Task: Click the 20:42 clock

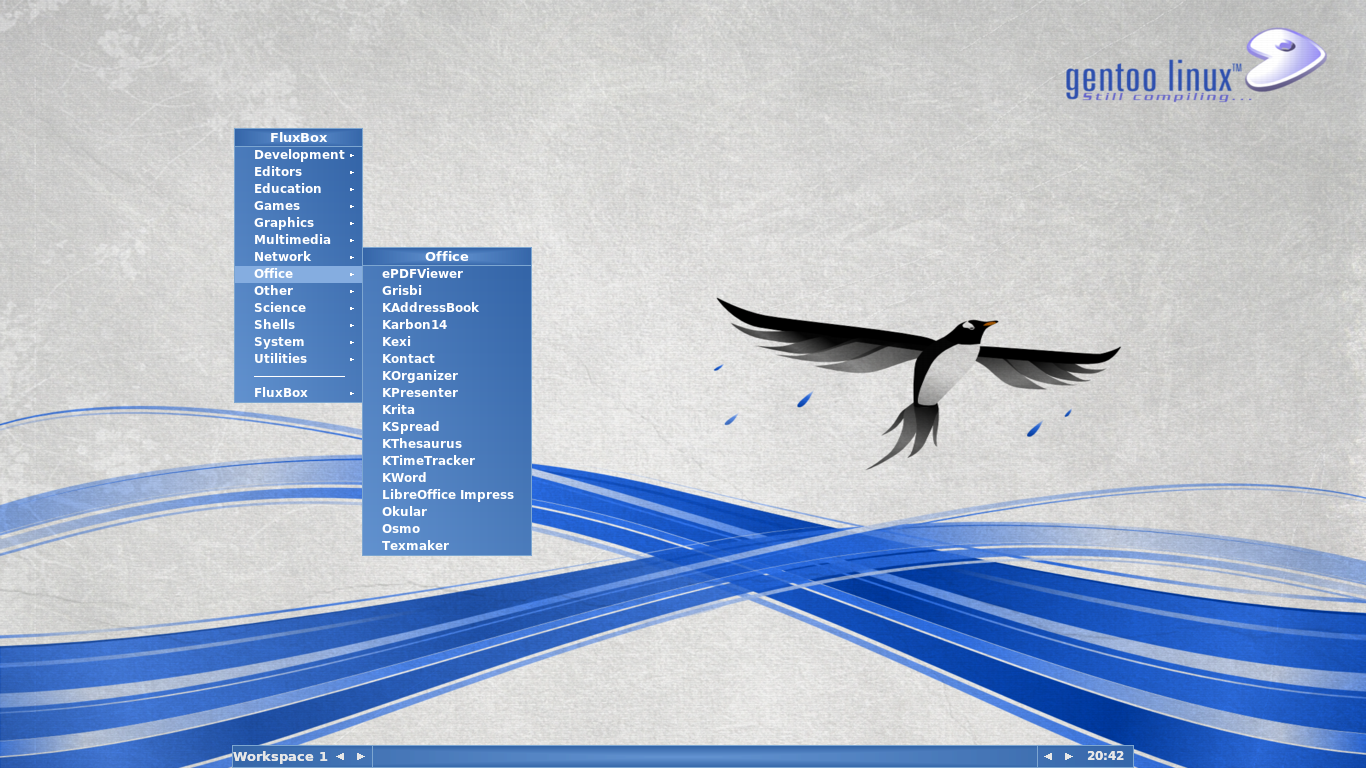Action: coord(1105,757)
